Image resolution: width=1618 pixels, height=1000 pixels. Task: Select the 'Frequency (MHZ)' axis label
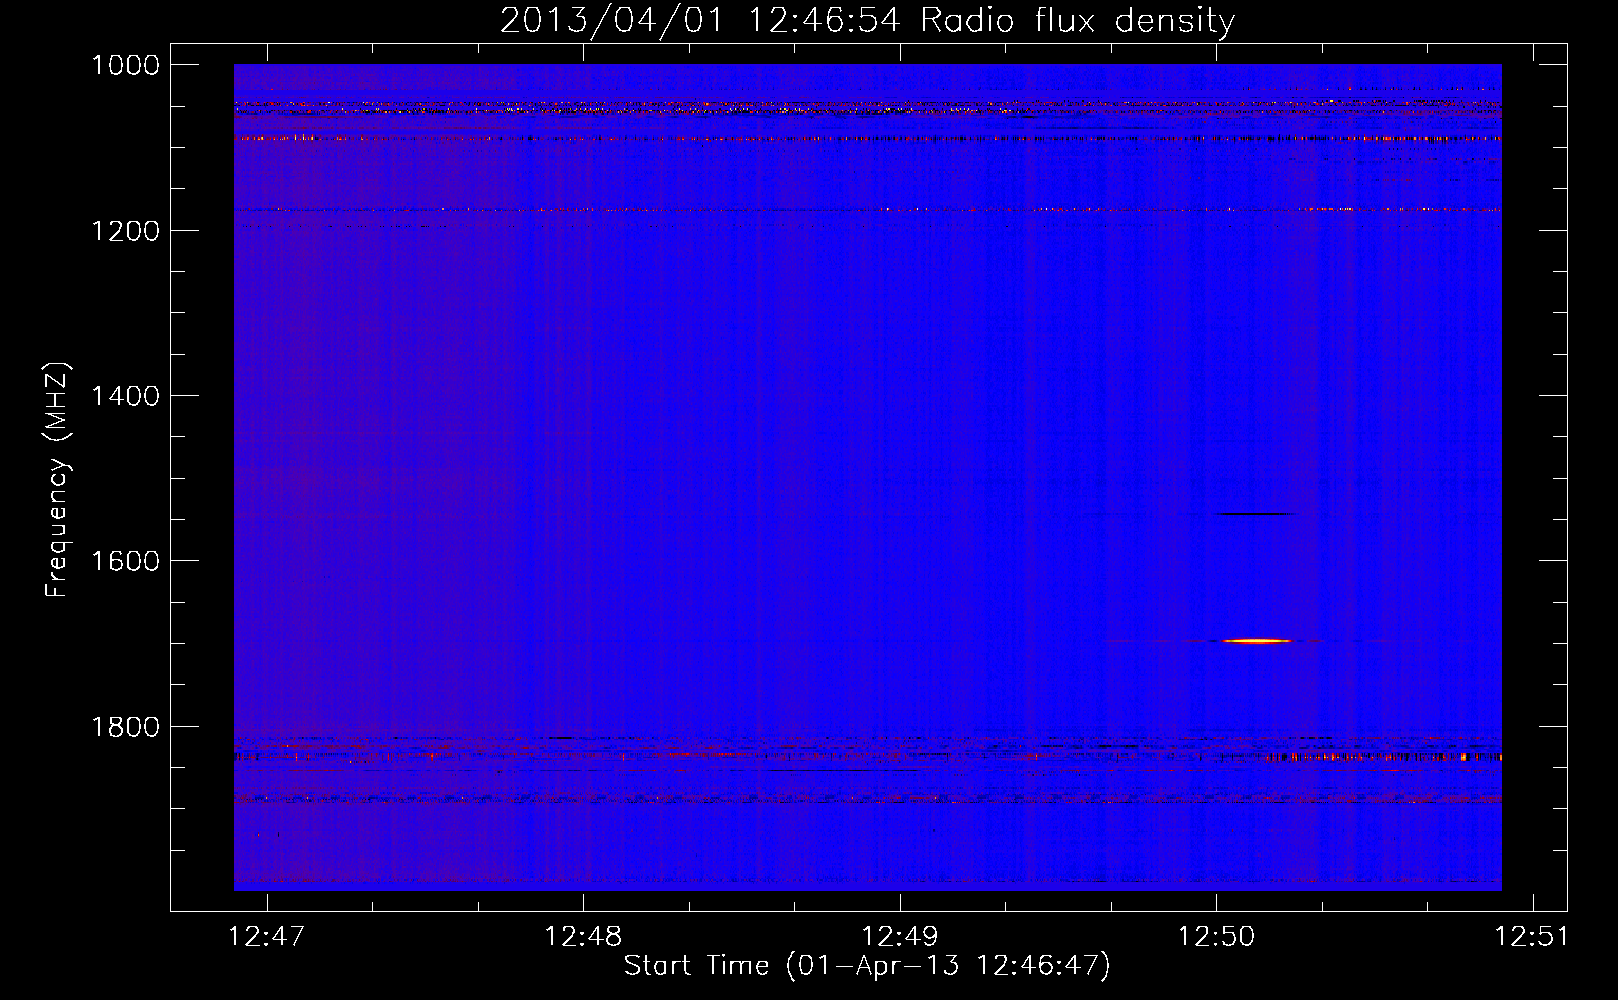(x=57, y=480)
